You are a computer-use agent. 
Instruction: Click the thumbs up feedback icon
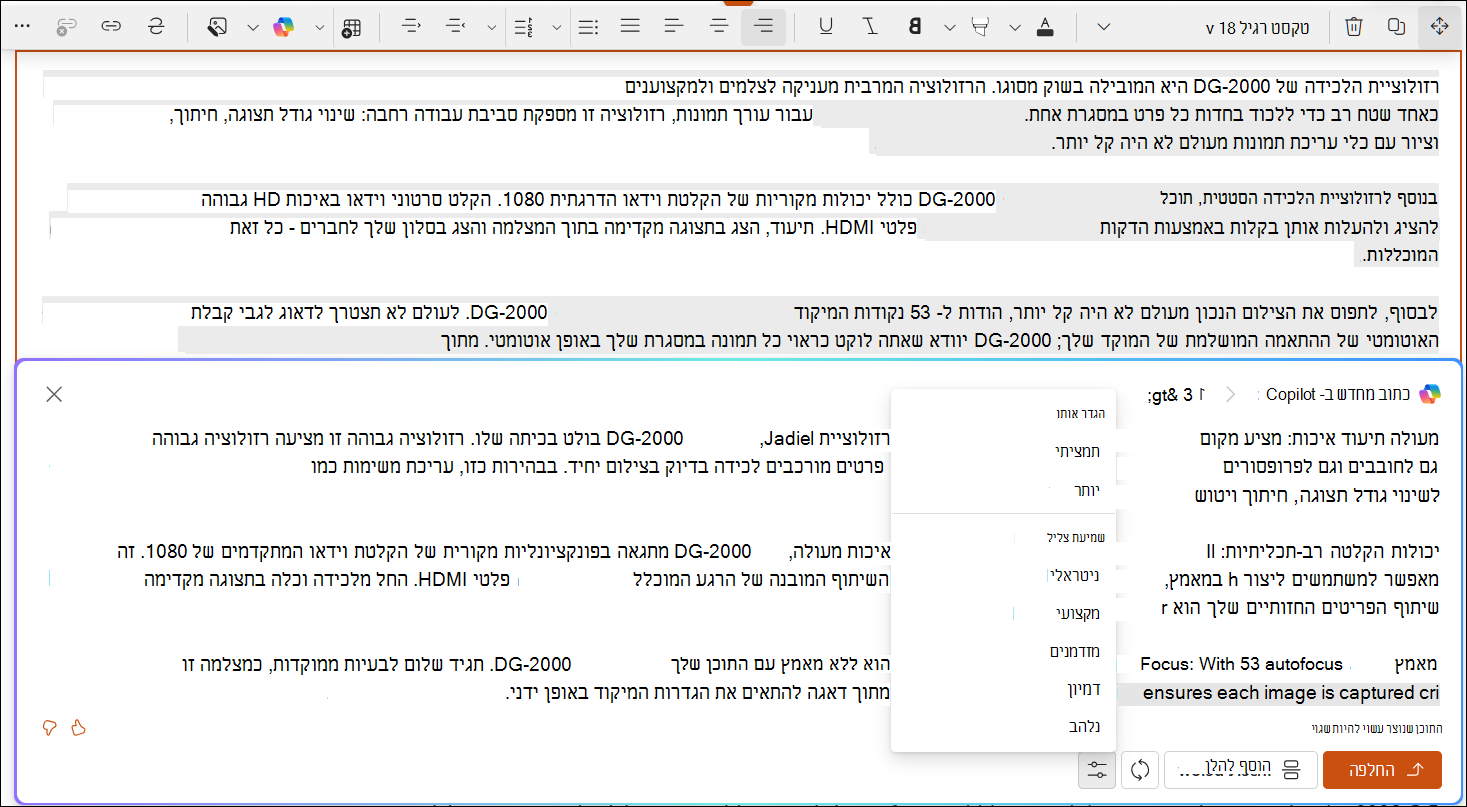click(x=79, y=728)
